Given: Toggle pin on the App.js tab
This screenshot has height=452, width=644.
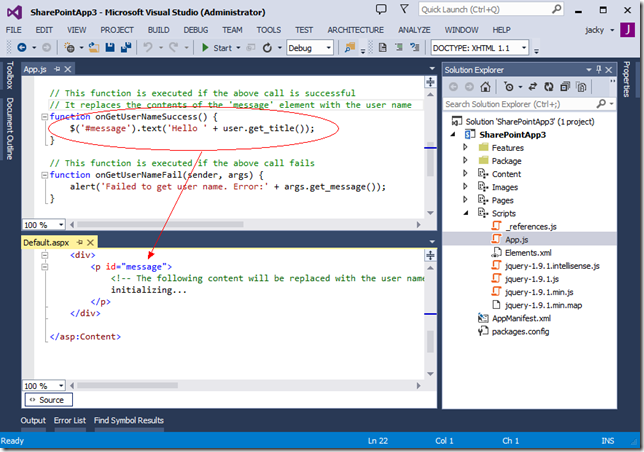Looking at the screenshot, I should point(57,69).
